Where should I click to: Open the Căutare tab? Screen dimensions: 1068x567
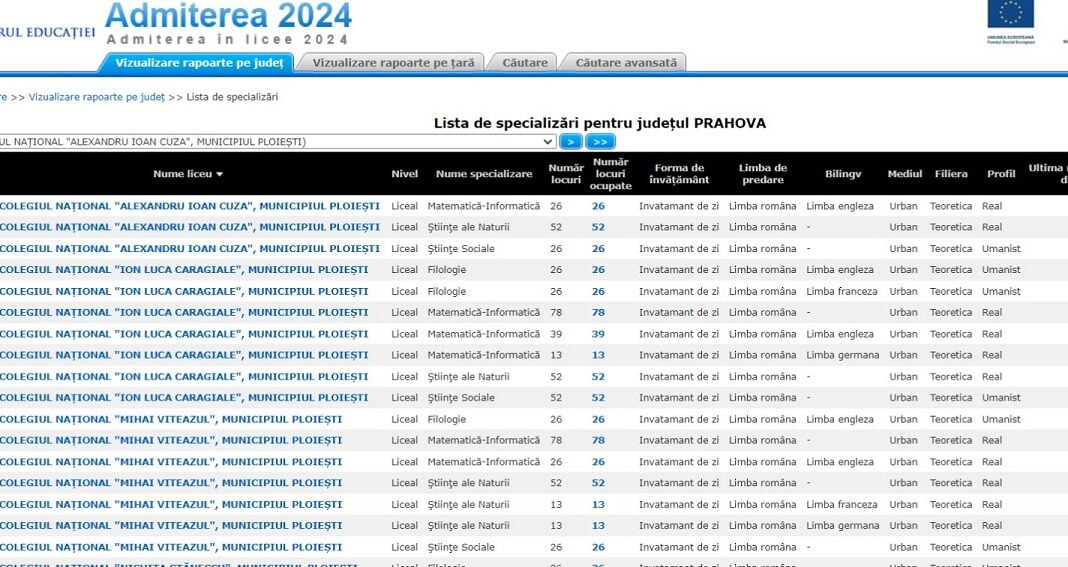524,63
